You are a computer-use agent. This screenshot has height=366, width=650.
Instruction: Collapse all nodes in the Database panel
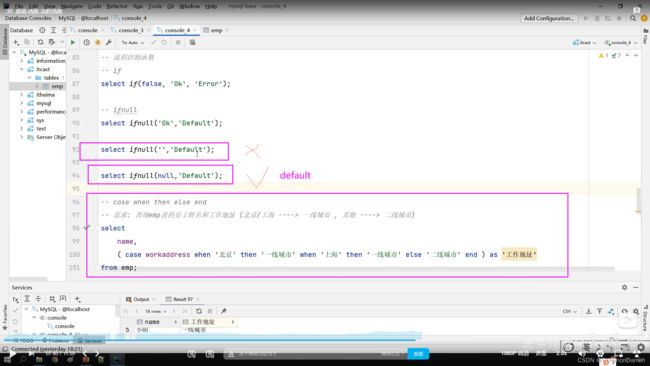[x=63, y=30]
